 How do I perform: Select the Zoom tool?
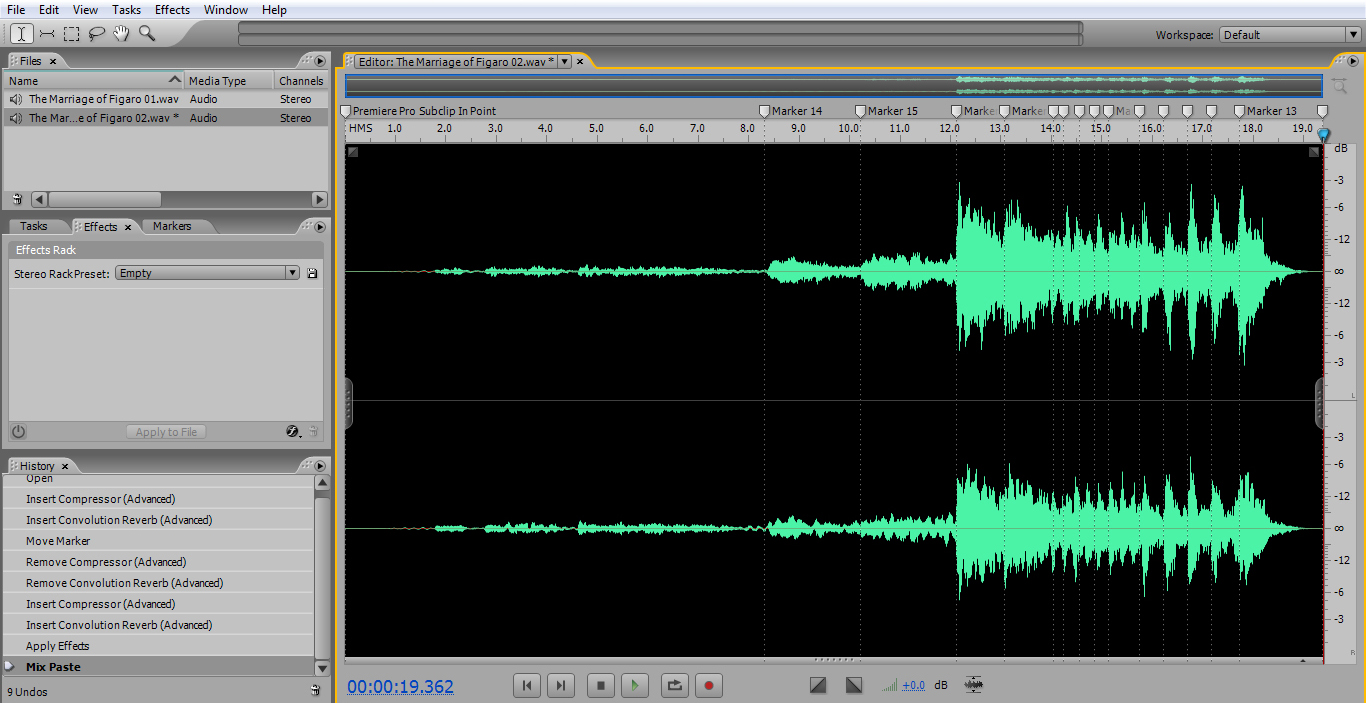145,33
